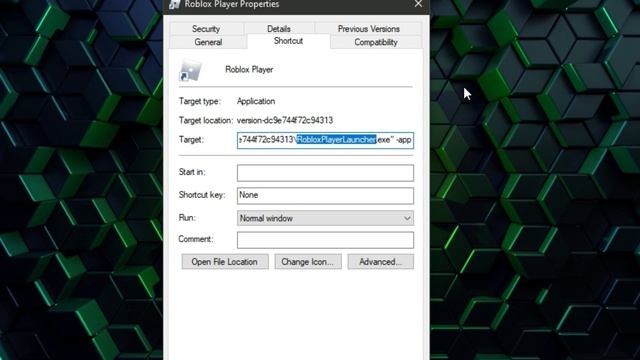Click the Open File Location button
The image size is (640, 360).
pyautogui.click(x=225, y=262)
